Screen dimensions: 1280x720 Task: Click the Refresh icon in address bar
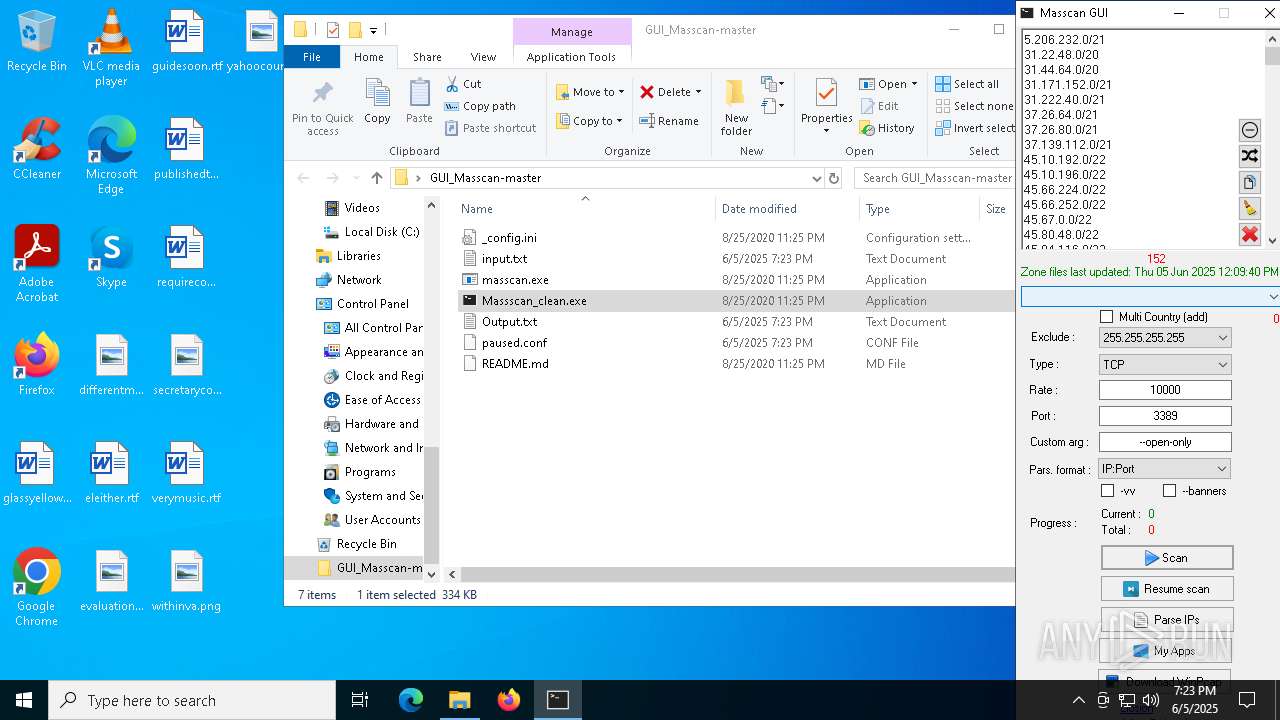click(834, 178)
